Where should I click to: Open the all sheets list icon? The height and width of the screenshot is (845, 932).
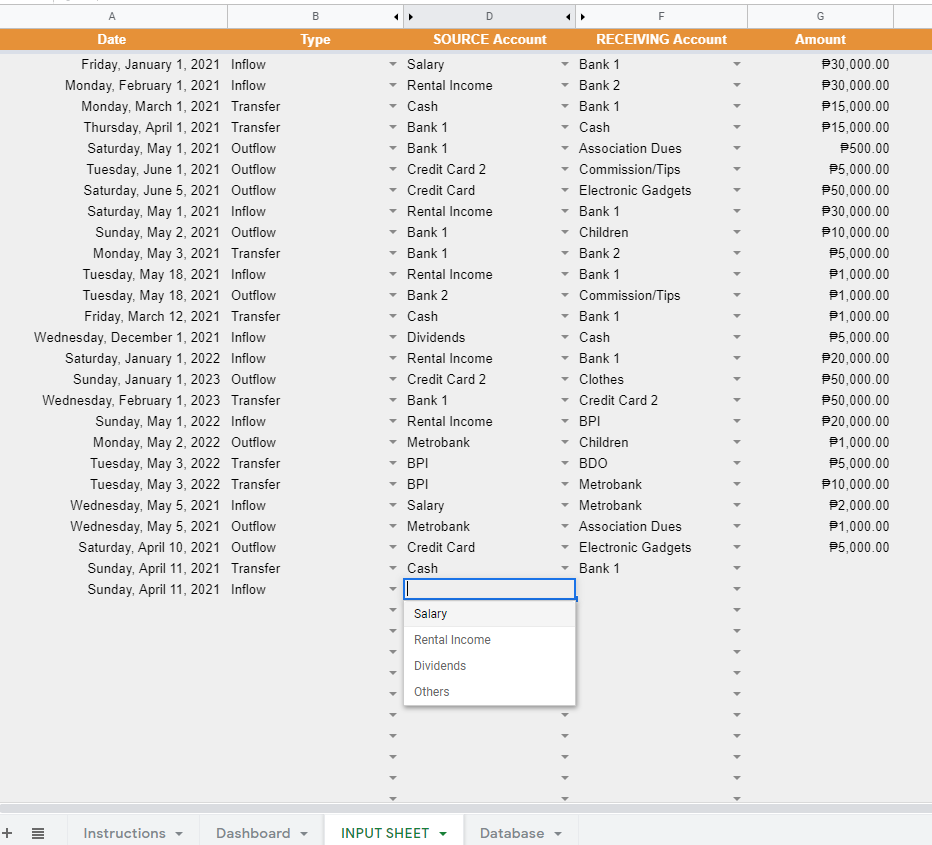click(x=38, y=833)
